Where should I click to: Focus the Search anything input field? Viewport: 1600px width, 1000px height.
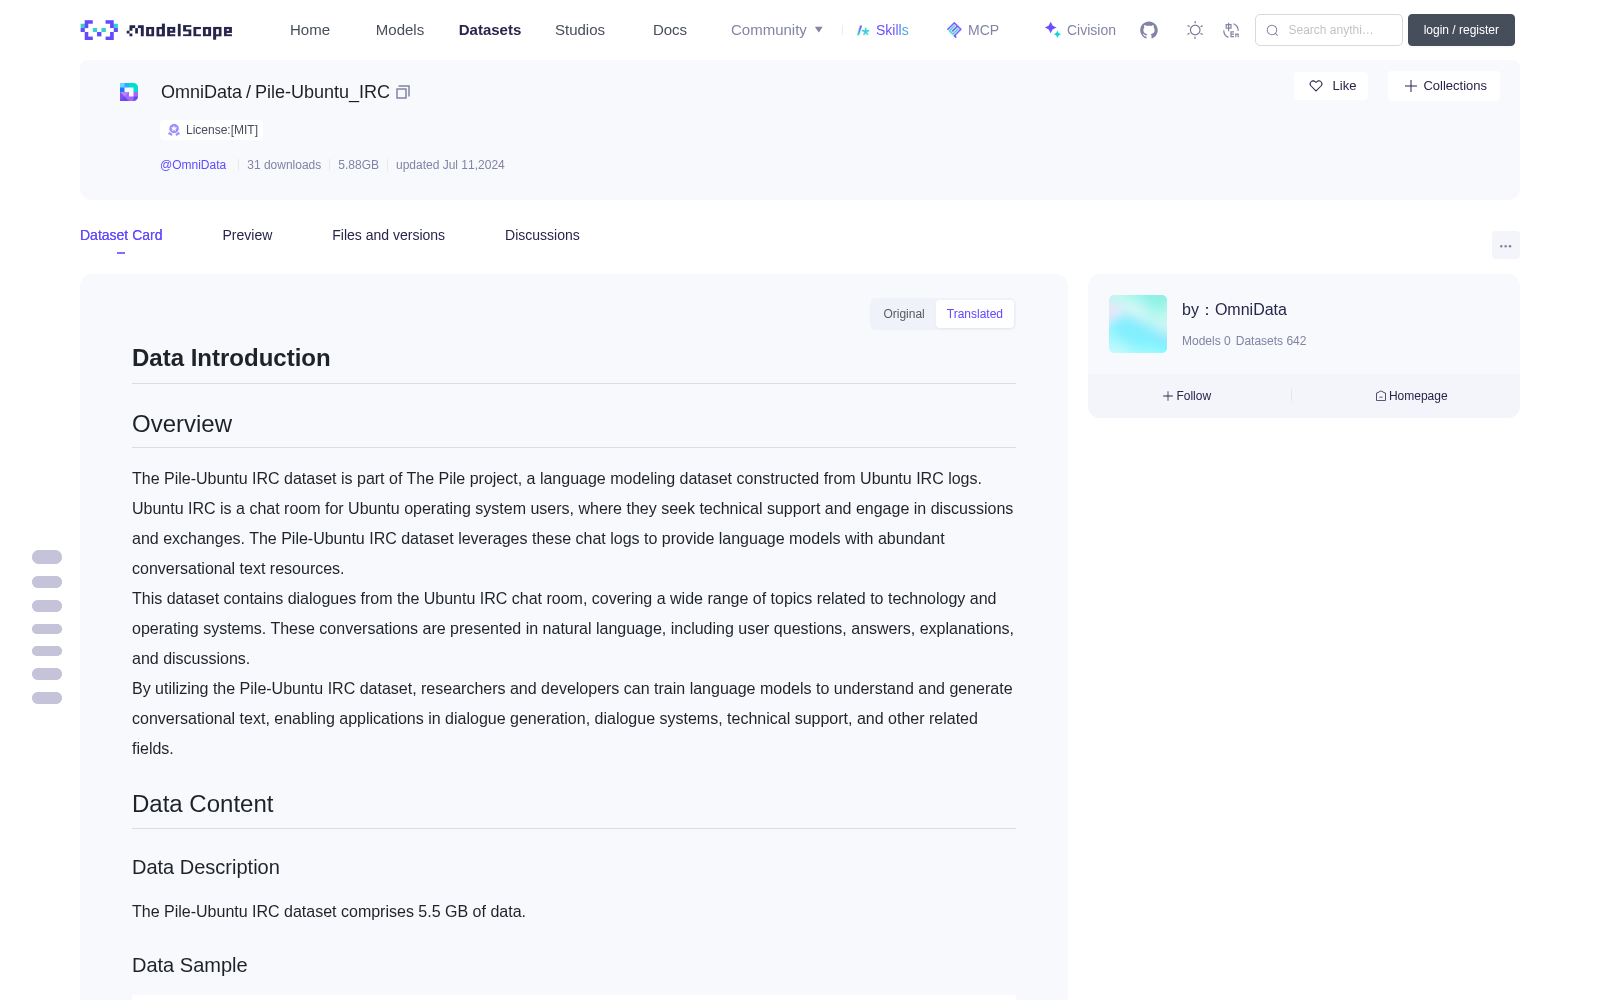(x=1329, y=30)
